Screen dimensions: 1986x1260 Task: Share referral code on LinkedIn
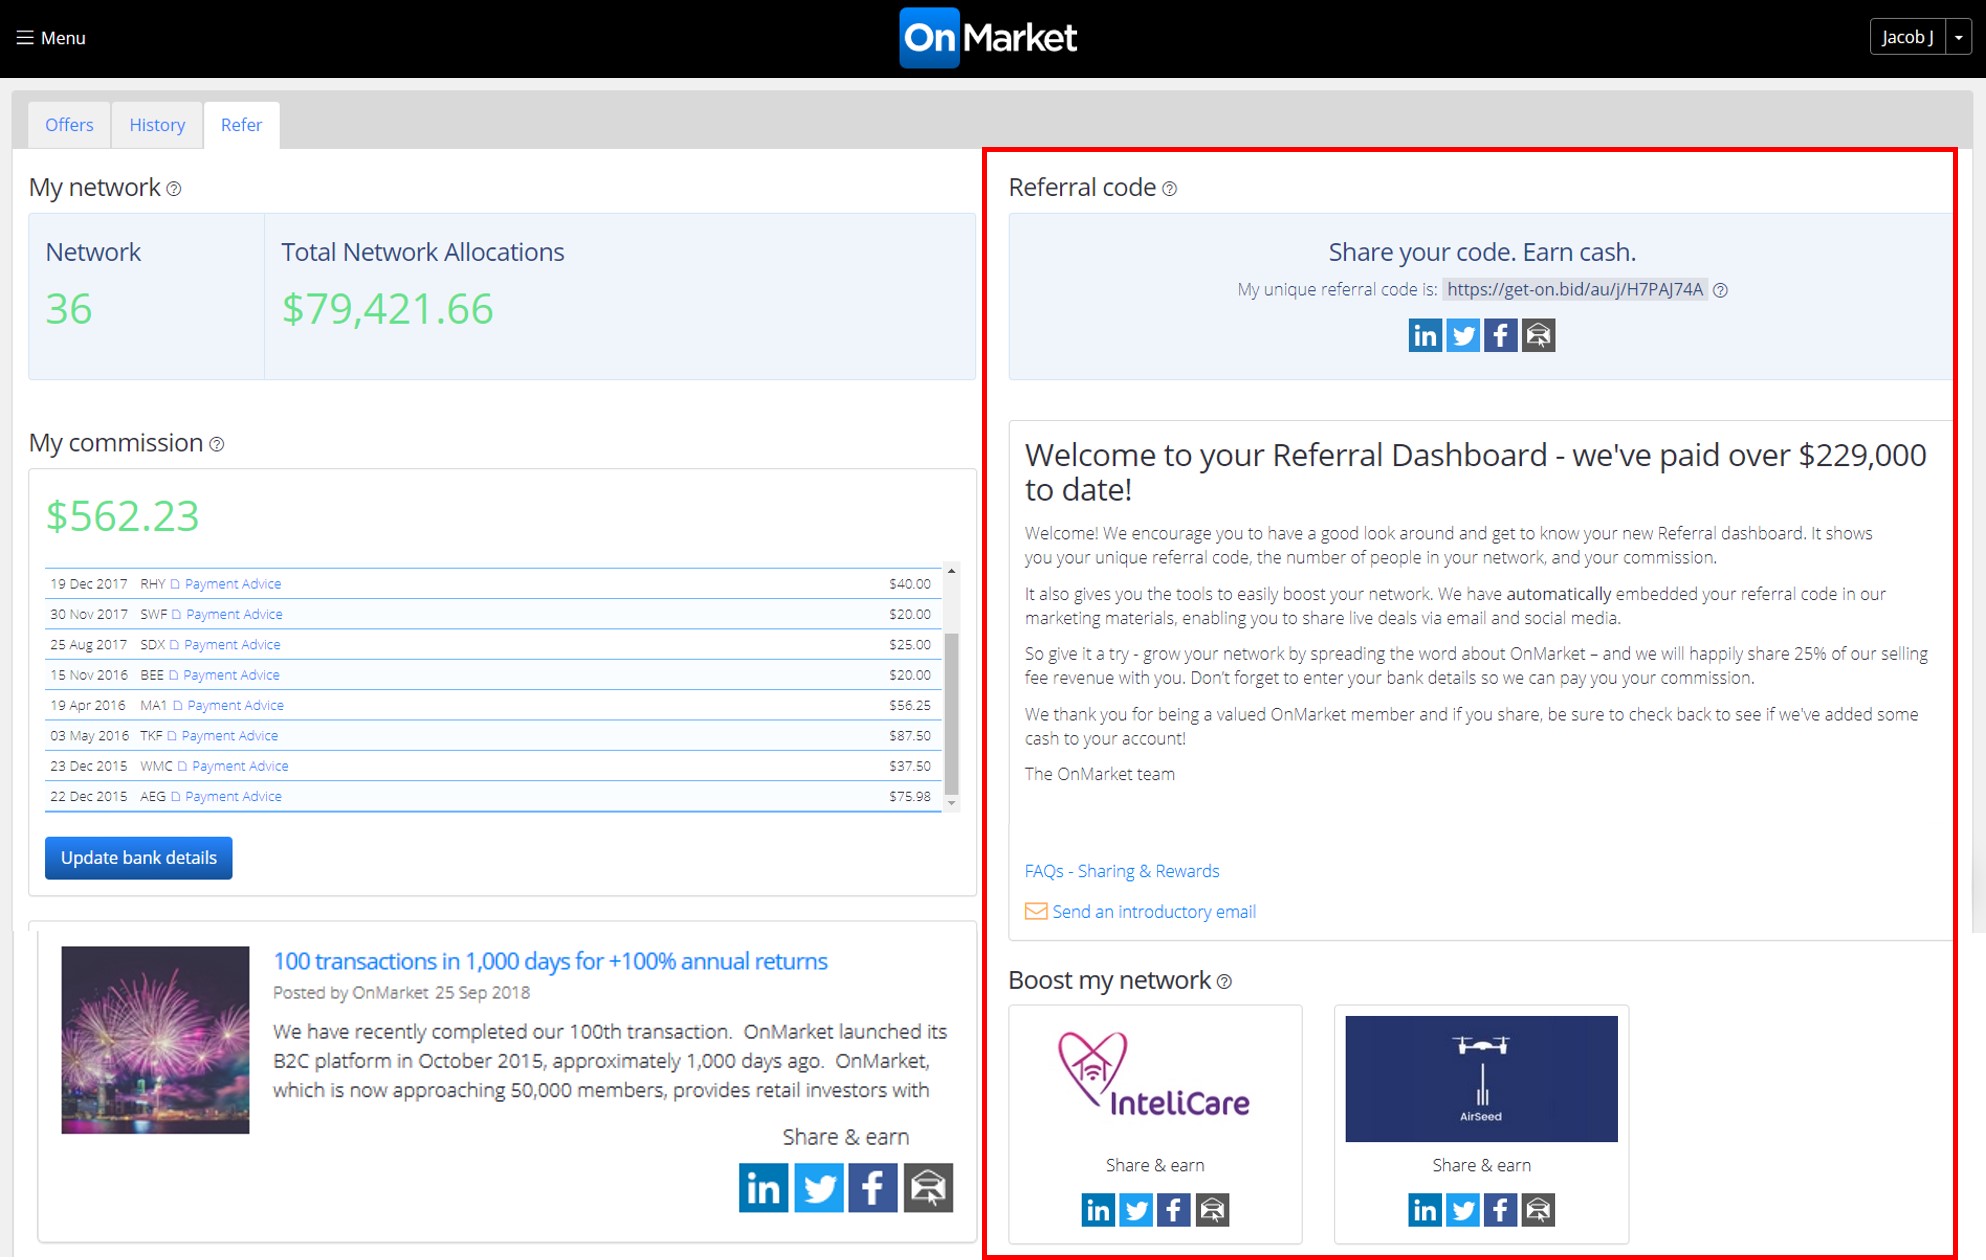point(1425,335)
